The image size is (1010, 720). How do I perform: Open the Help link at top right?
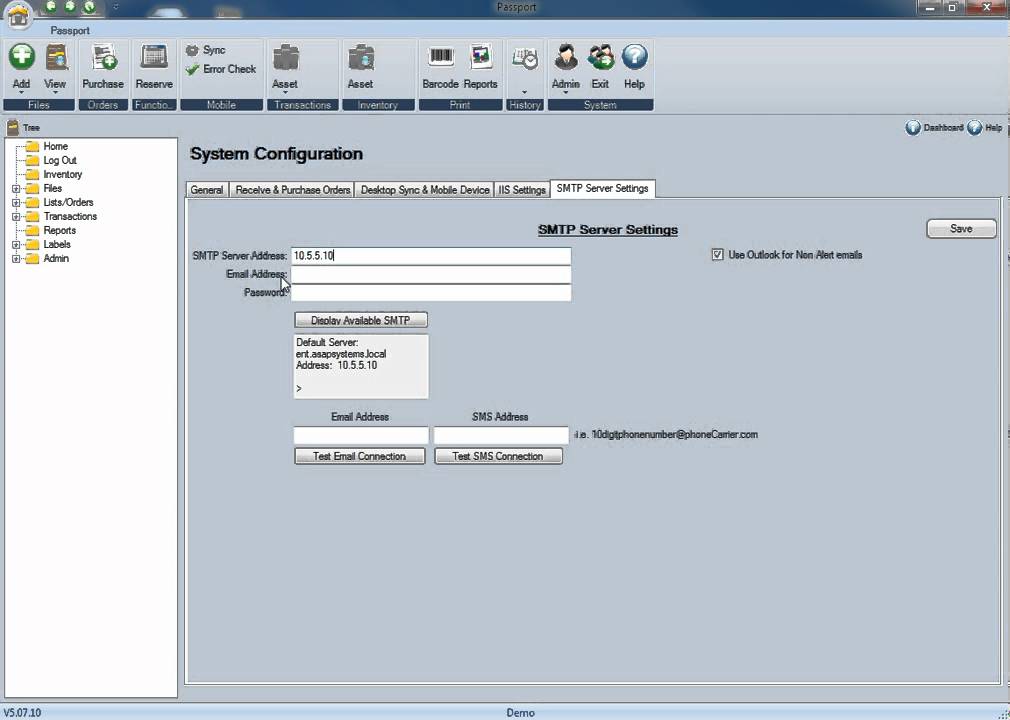985,128
